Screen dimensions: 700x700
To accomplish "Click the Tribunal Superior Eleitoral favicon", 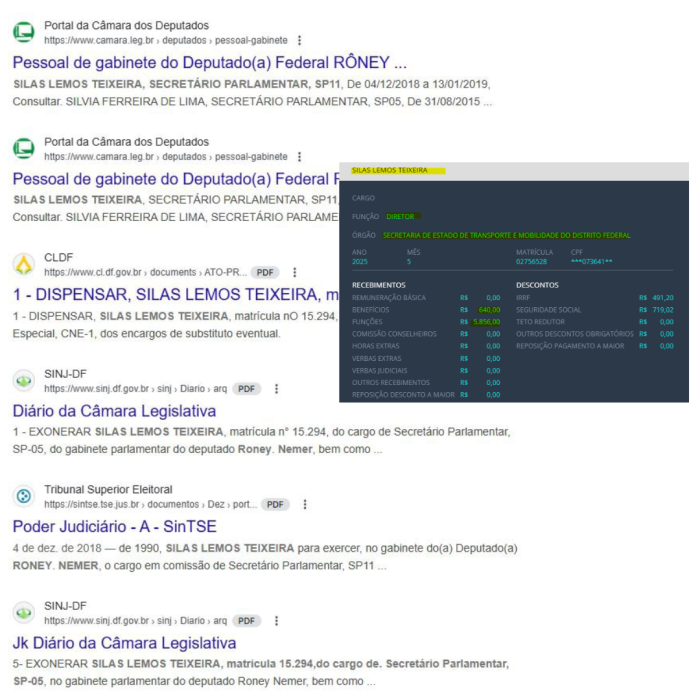I will (x=24, y=496).
